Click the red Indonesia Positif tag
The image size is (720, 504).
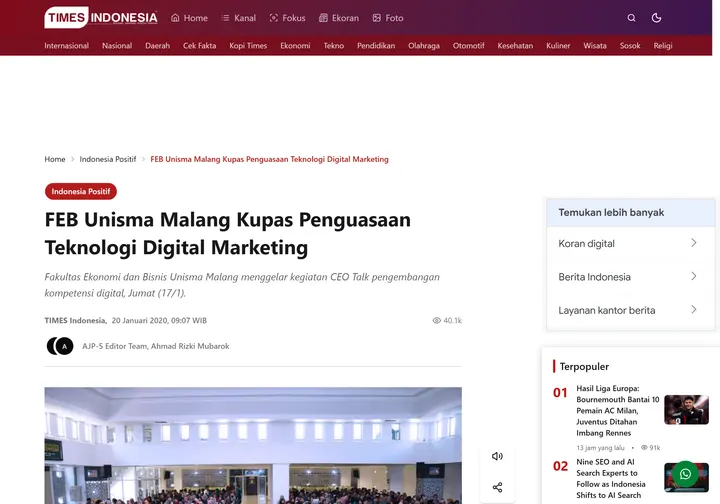[81, 191]
